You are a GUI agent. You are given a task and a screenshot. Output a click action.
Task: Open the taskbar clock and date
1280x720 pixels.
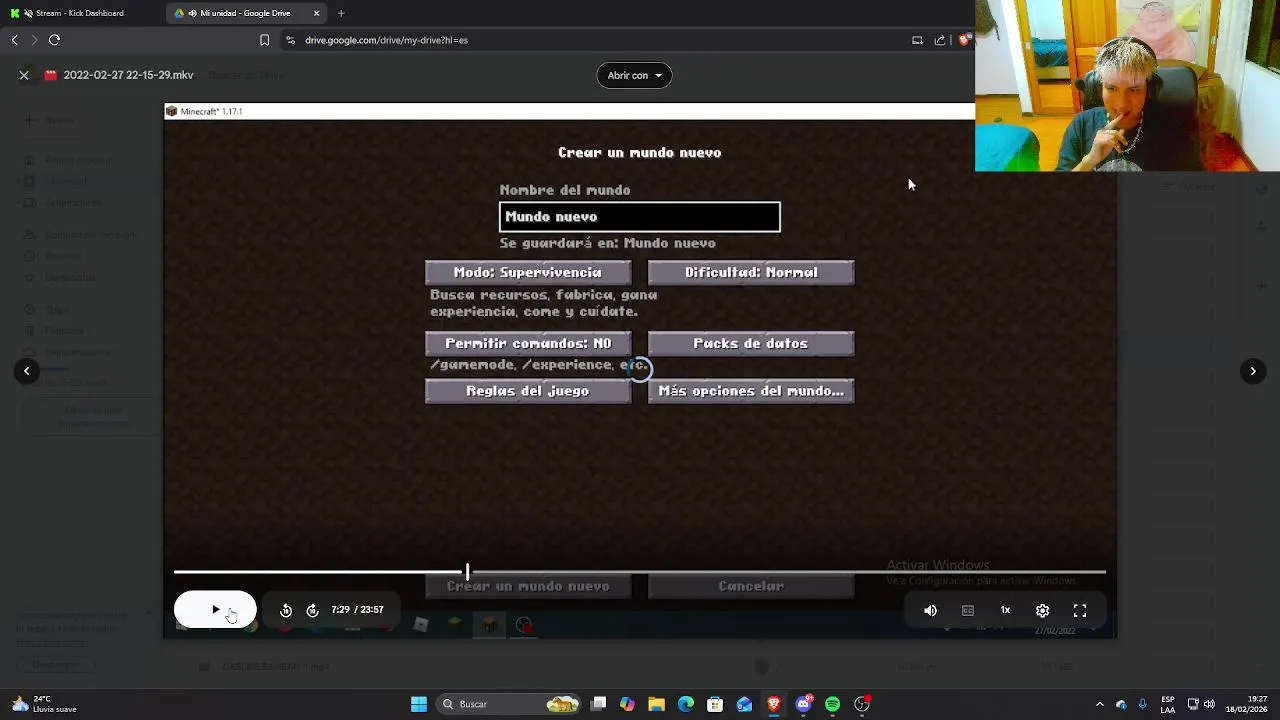(x=1246, y=704)
